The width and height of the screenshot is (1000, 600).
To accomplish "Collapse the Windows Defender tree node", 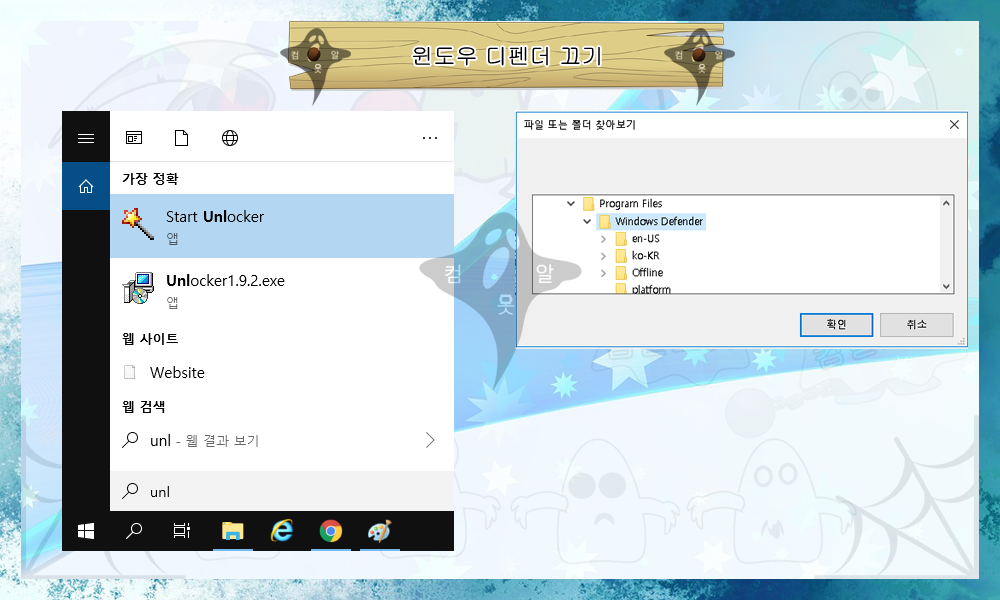I will (587, 221).
